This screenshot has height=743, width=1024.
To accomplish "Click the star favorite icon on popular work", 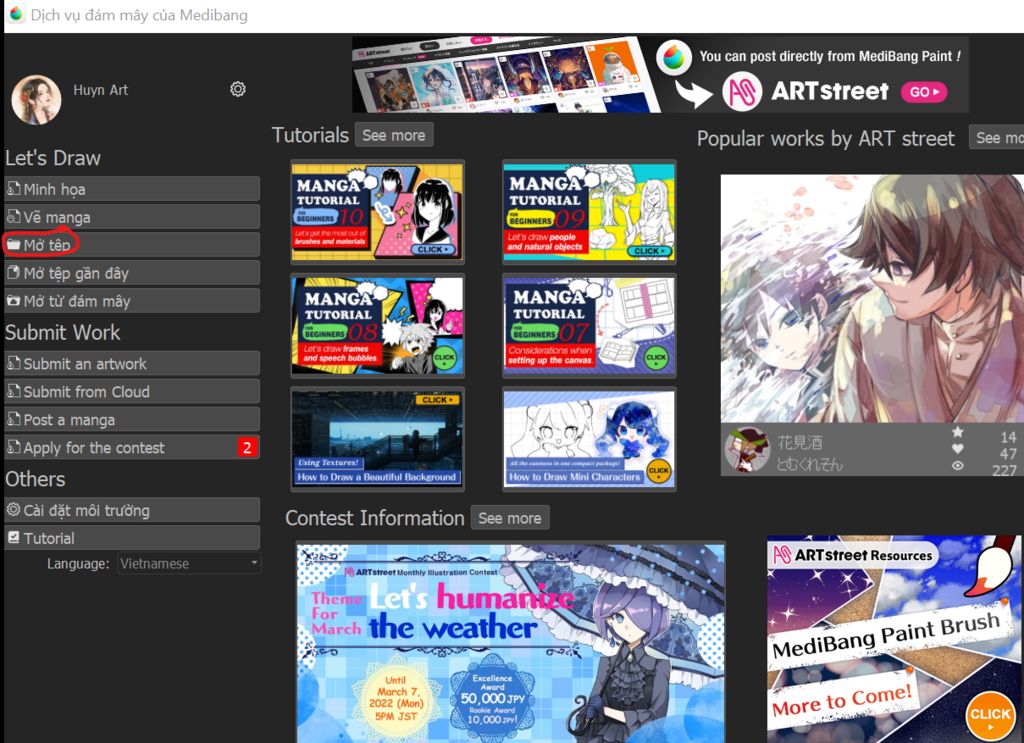I will click(x=957, y=432).
